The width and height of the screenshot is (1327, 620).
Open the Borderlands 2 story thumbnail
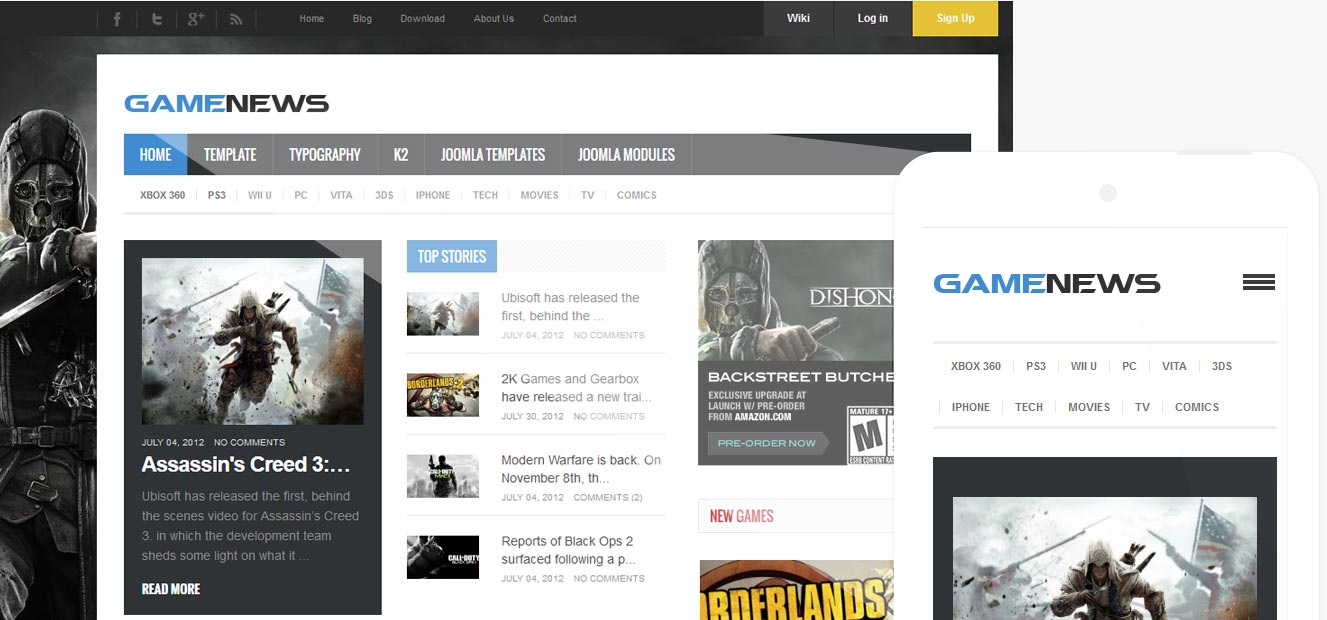coord(442,395)
